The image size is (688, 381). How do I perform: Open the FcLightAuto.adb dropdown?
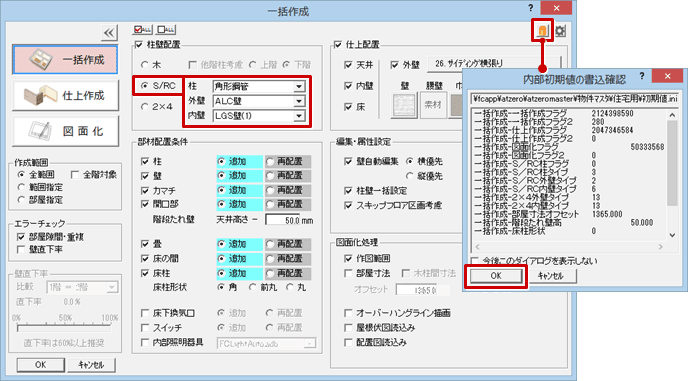266,343
